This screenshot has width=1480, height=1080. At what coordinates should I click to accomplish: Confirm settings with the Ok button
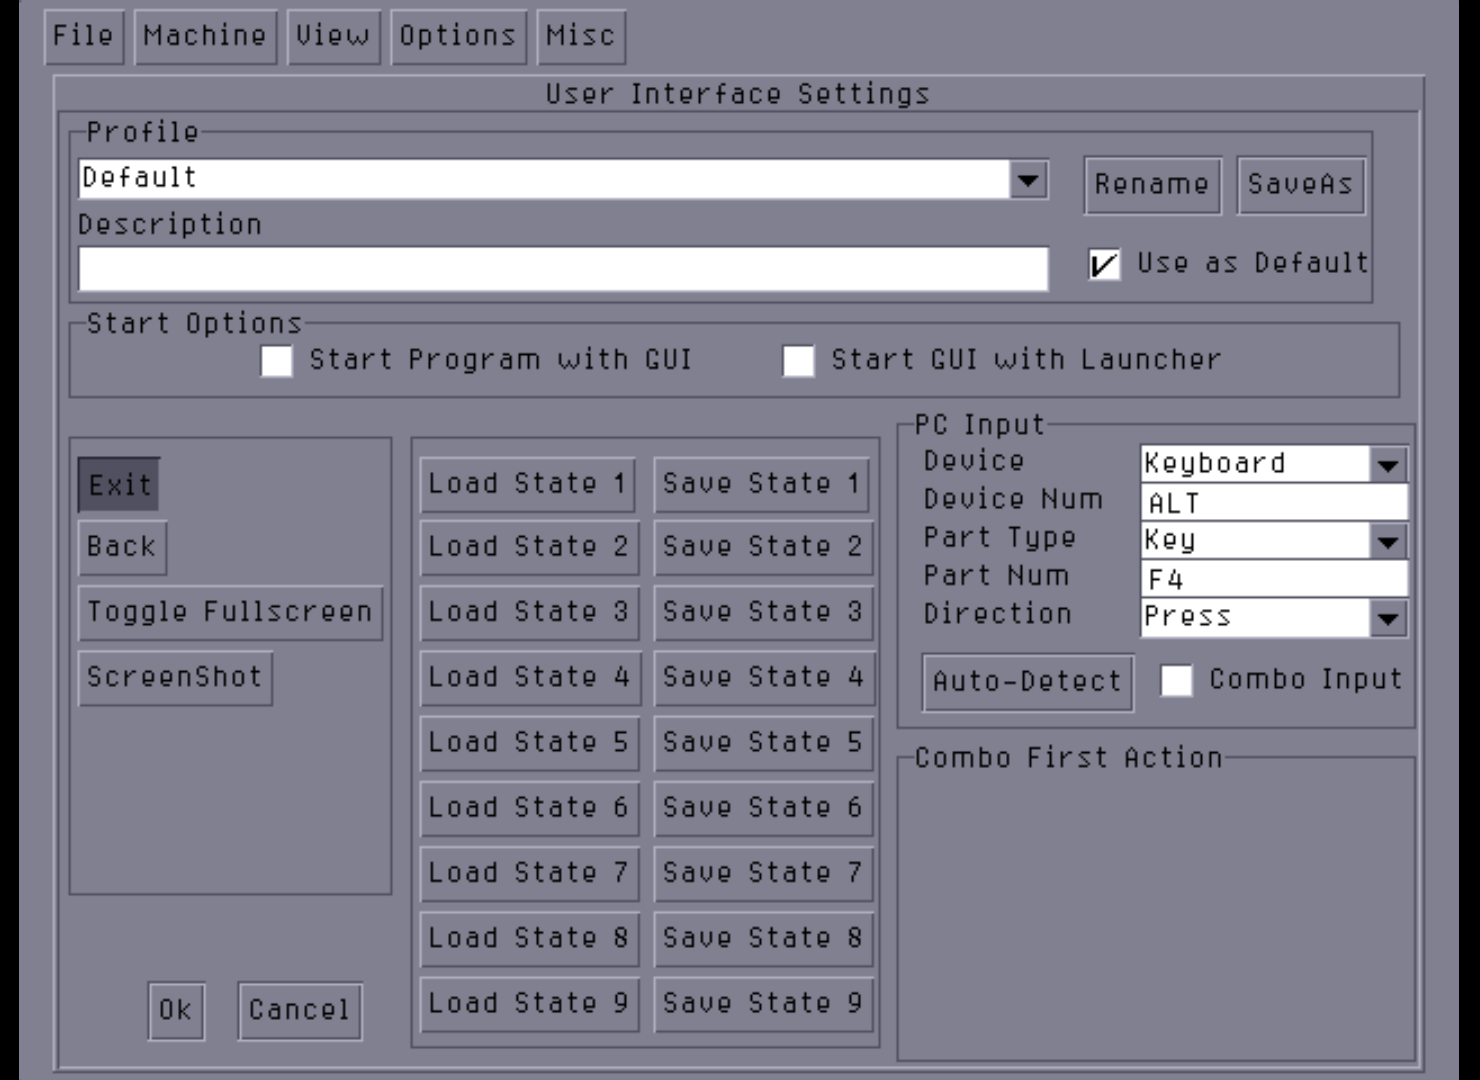click(x=176, y=1010)
